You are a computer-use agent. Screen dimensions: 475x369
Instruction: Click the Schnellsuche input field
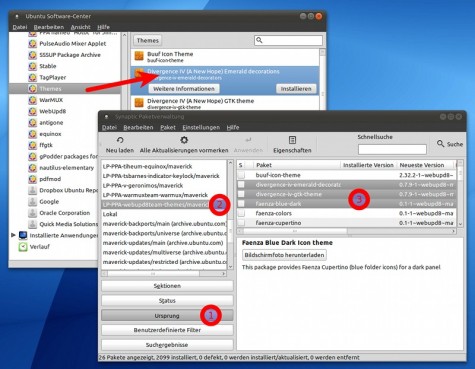[392, 149]
